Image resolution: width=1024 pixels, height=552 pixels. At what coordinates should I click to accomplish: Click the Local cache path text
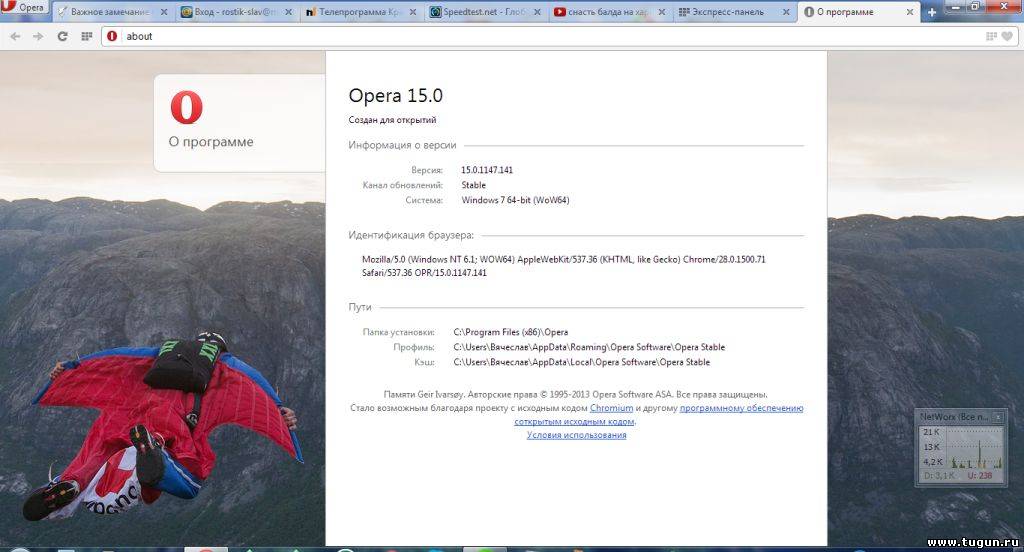click(581, 362)
